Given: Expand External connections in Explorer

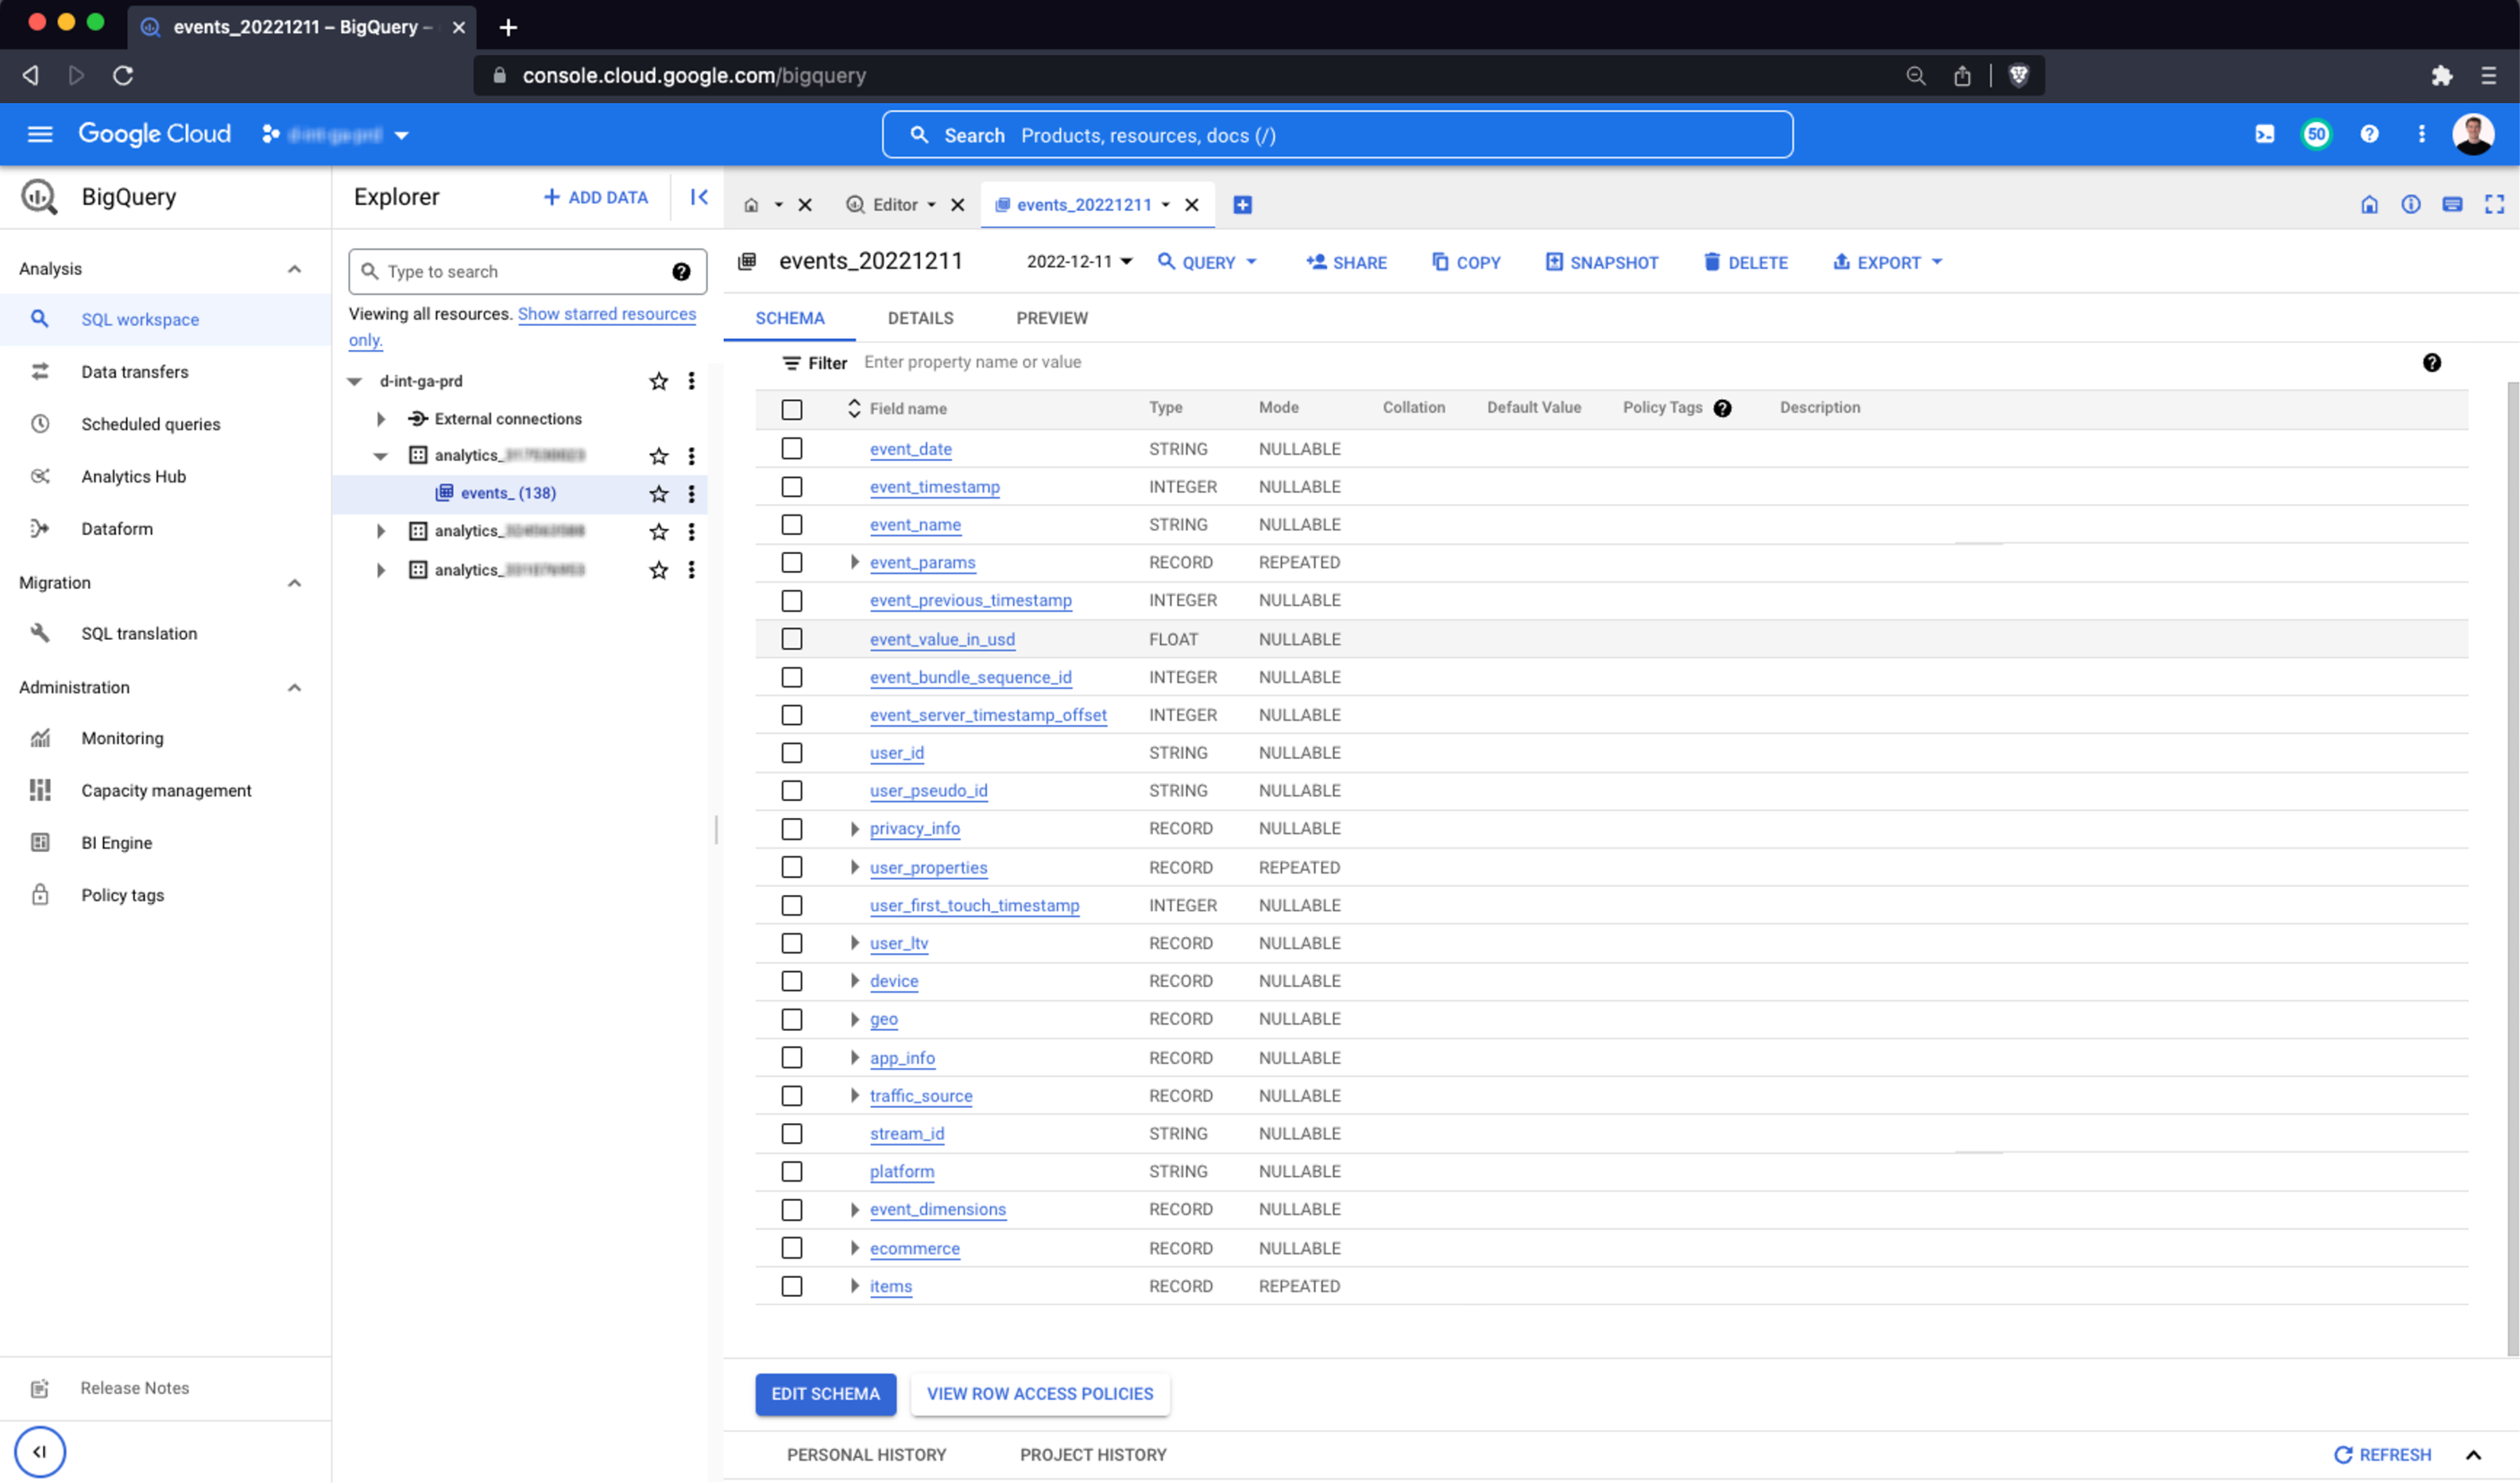Looking at the screenshot, I should coord(380,419).
